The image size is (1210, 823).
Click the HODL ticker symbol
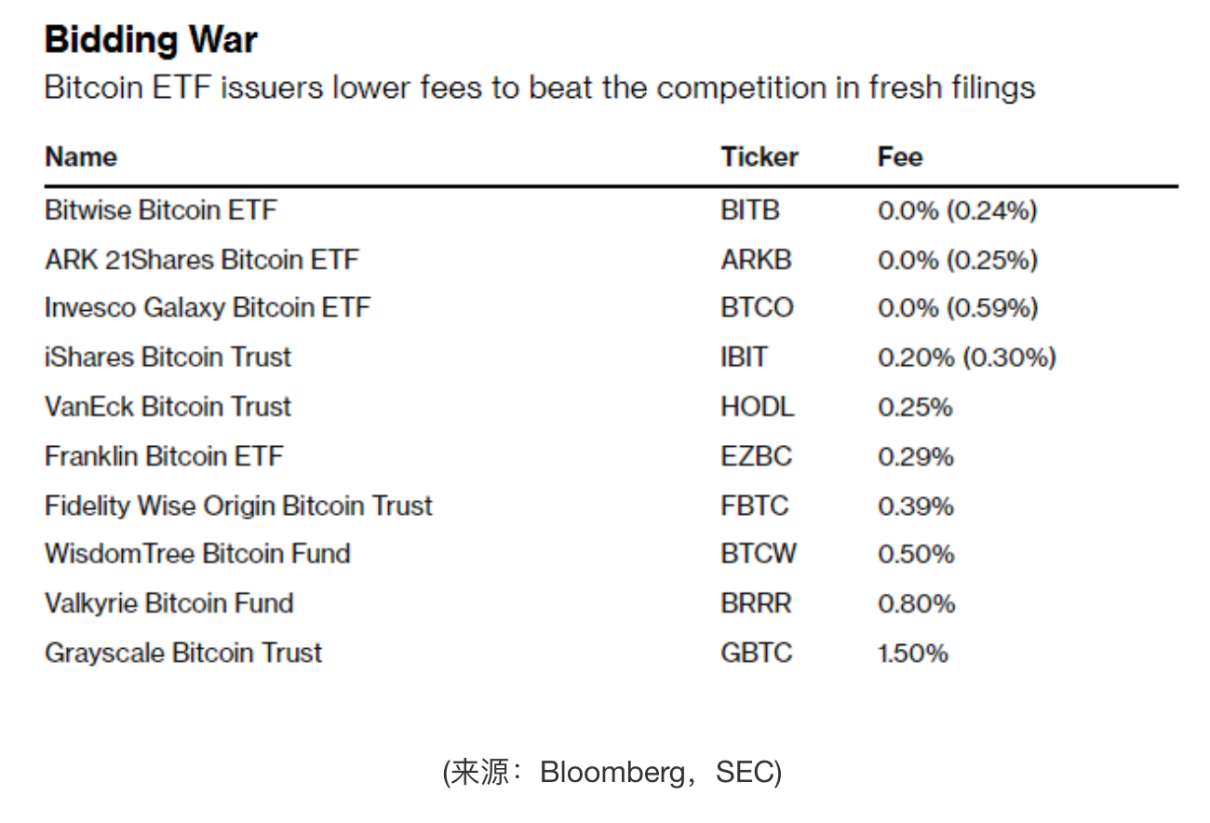(757, 407)
